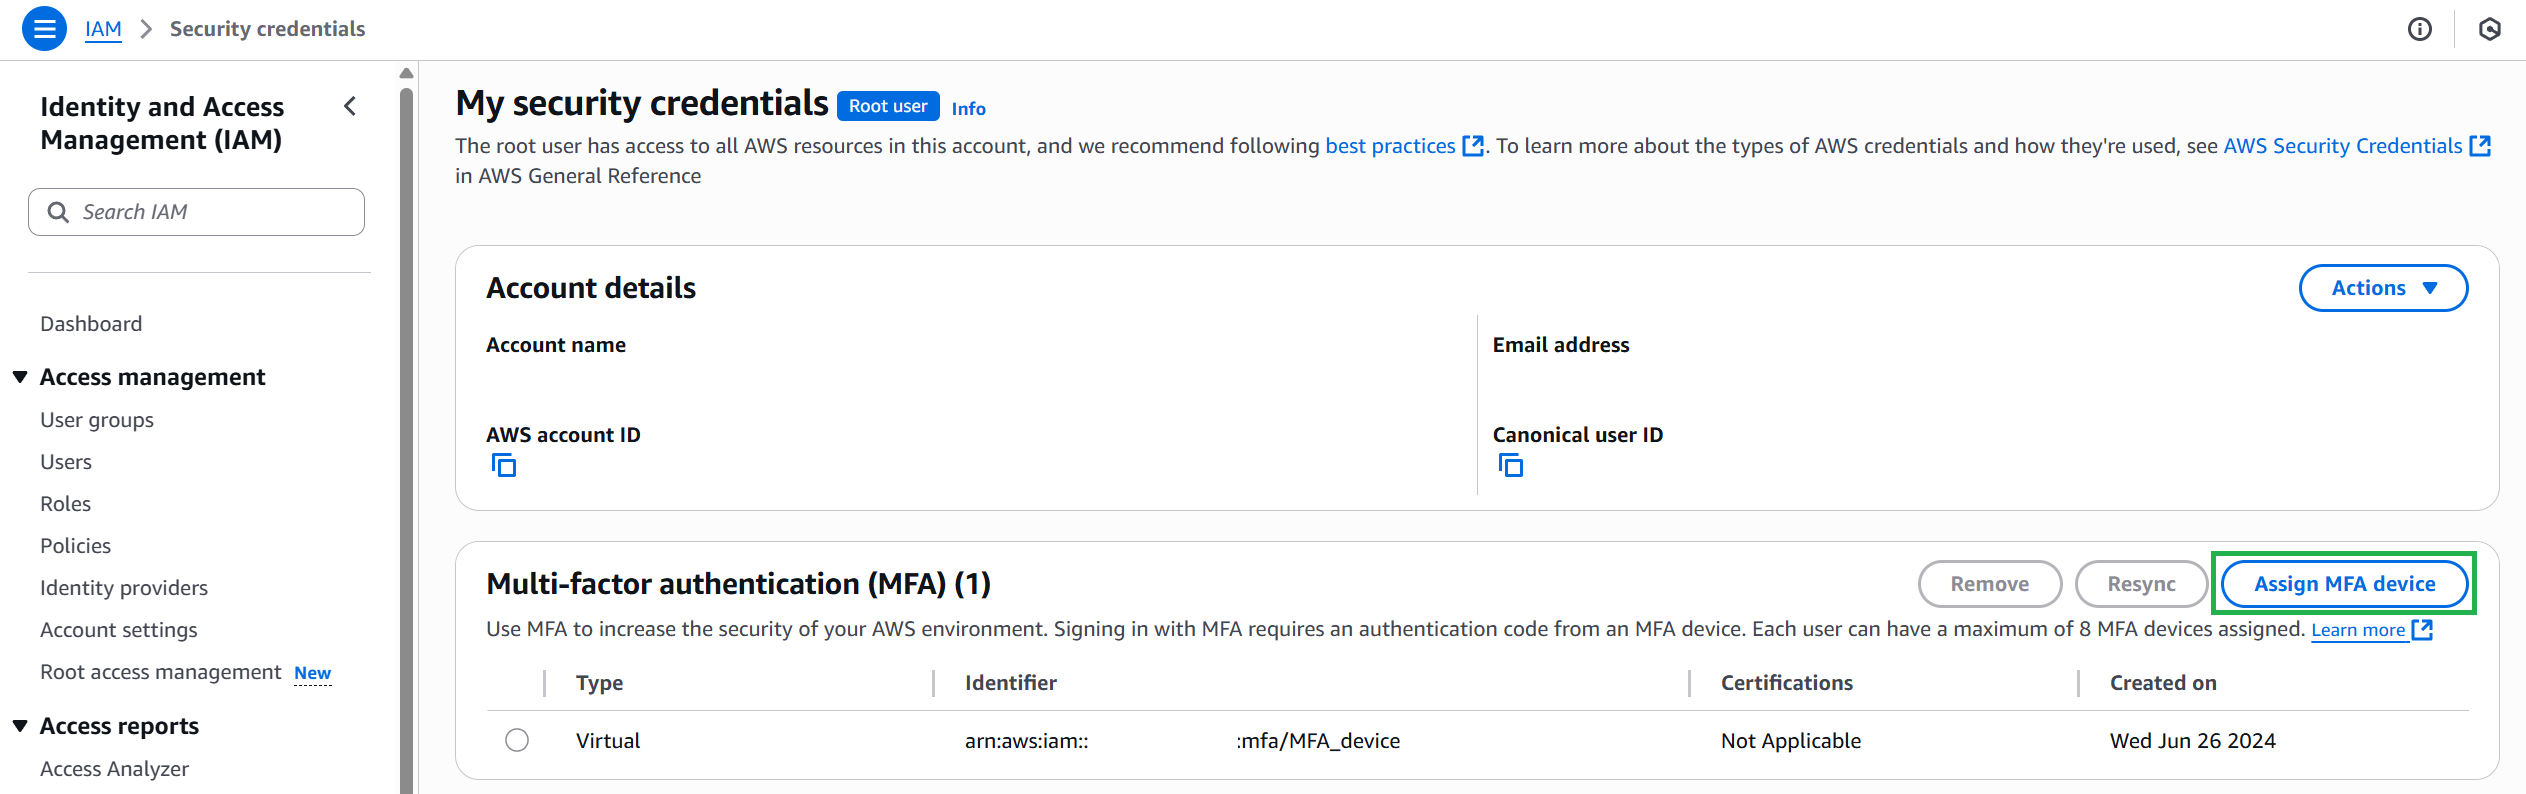Open User groups in sidebar

97,420
